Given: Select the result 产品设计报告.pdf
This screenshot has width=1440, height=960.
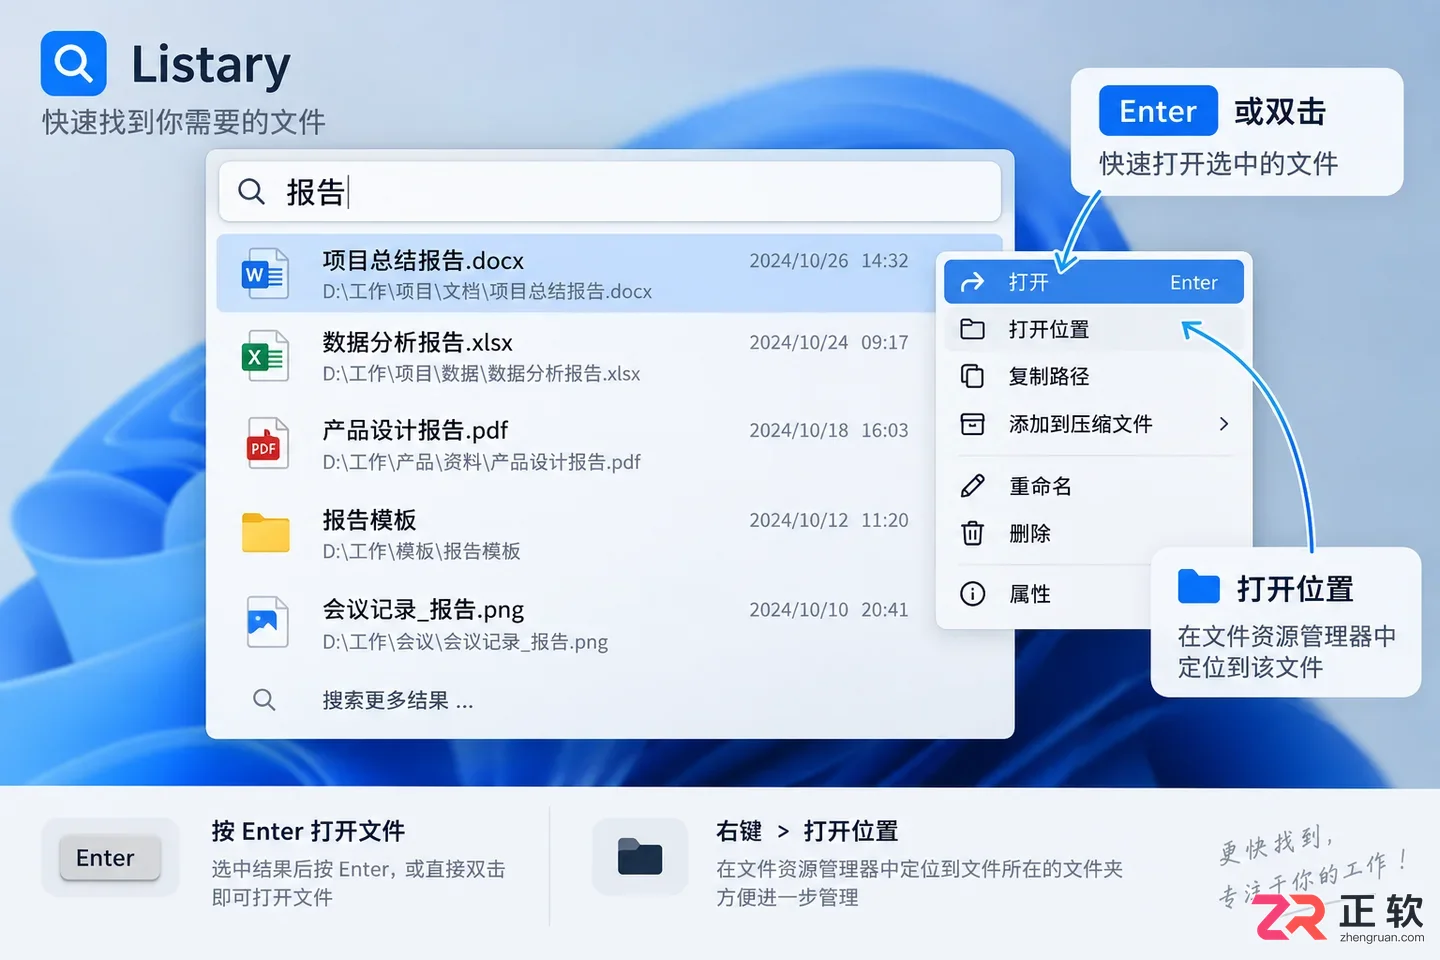Looking at the screenshot, I should pyautogui.click(x=576, y=444).
